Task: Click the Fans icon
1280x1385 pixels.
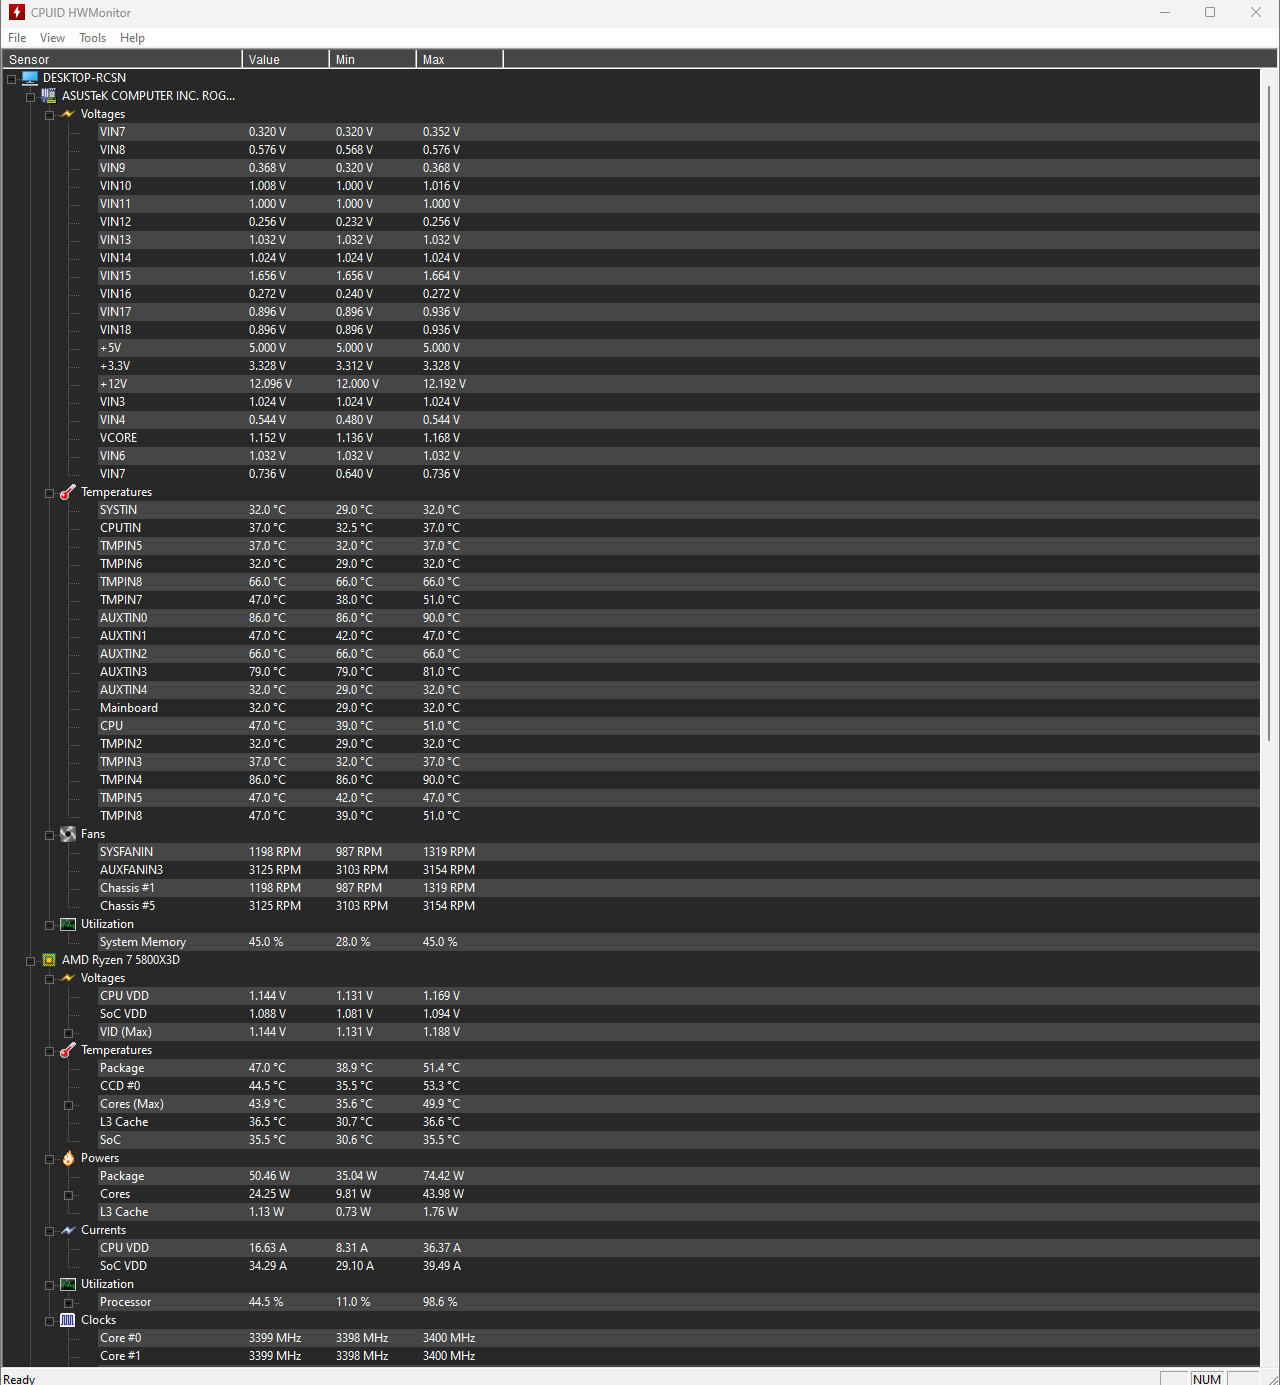Action: tap(68, 834)
